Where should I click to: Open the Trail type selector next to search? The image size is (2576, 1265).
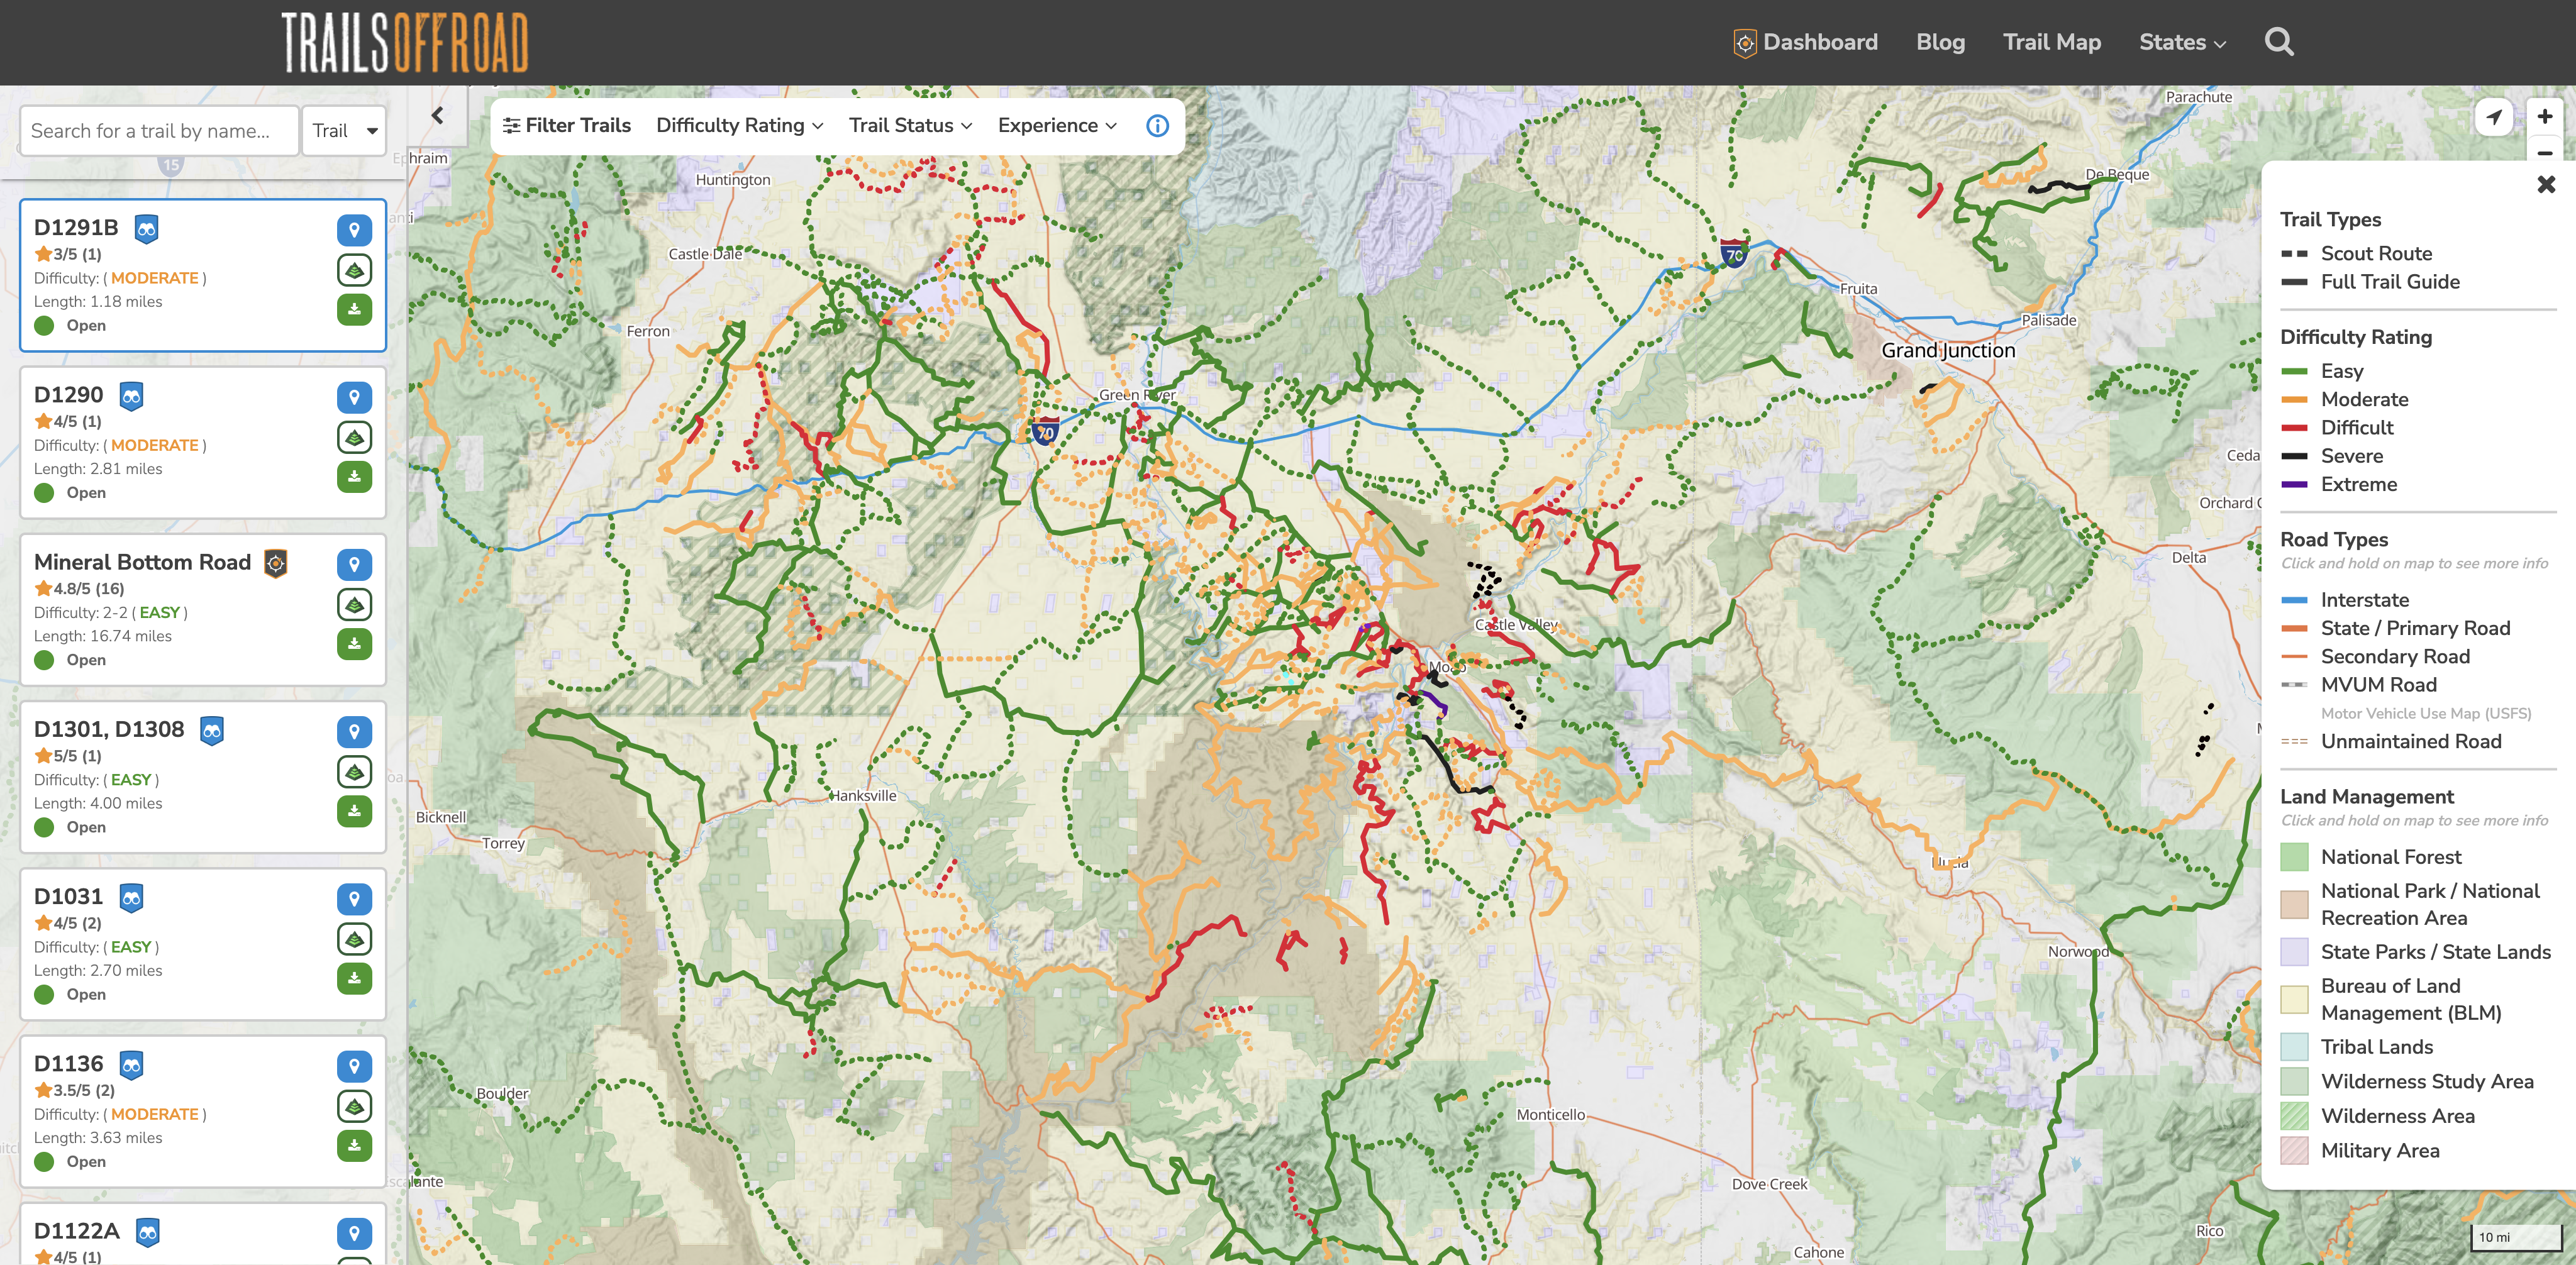coord(344,131)
